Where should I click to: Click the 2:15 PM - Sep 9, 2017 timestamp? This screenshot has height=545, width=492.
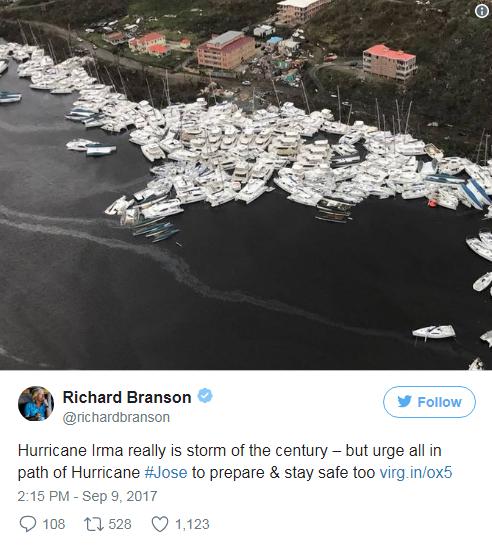[x=88, y=496]
